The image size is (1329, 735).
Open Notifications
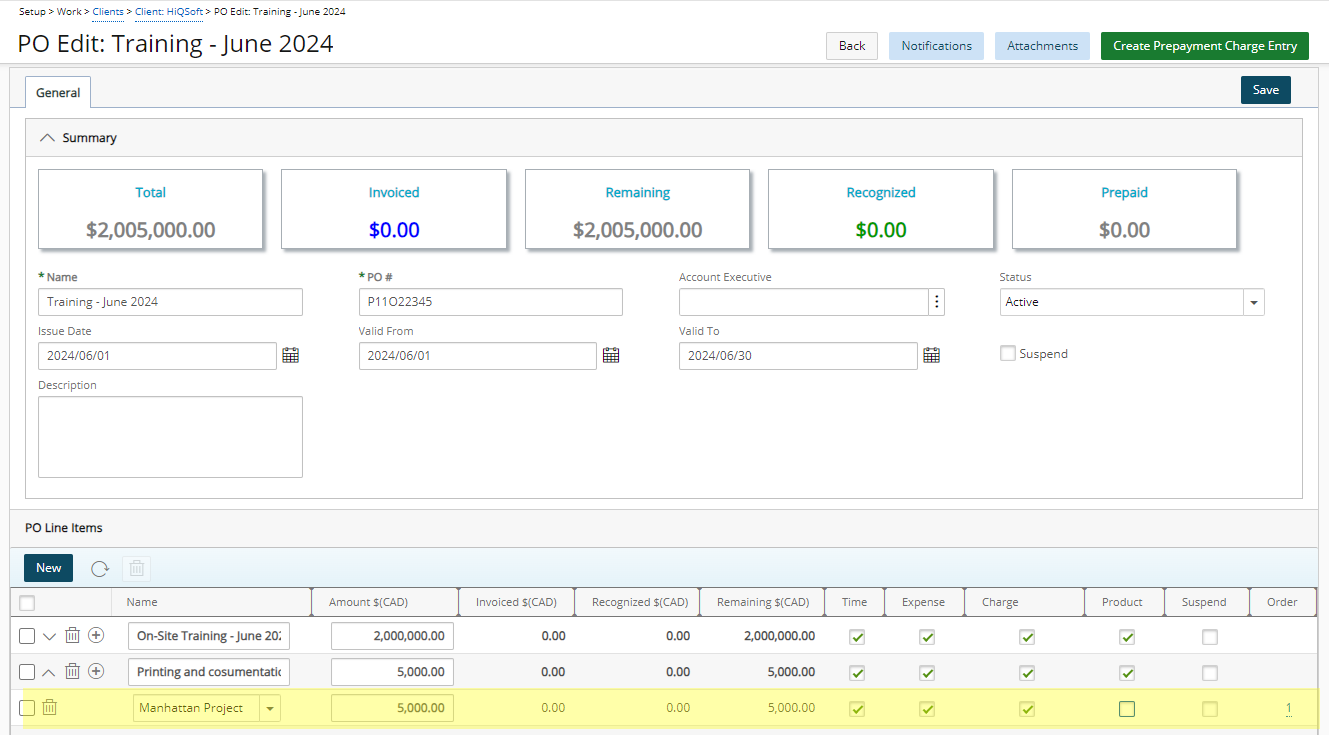pos(936,46)
